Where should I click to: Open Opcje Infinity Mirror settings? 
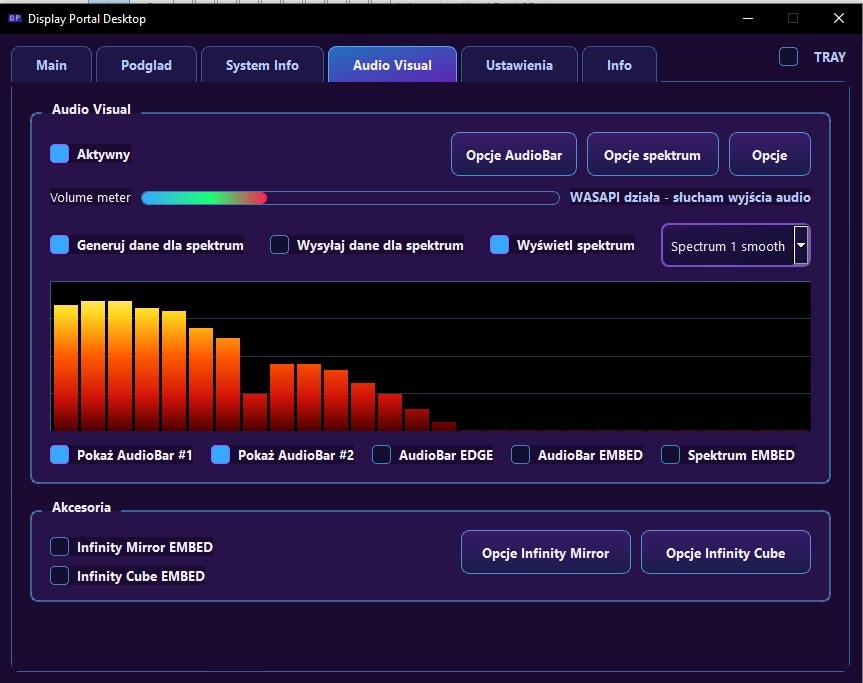(545, 553)
